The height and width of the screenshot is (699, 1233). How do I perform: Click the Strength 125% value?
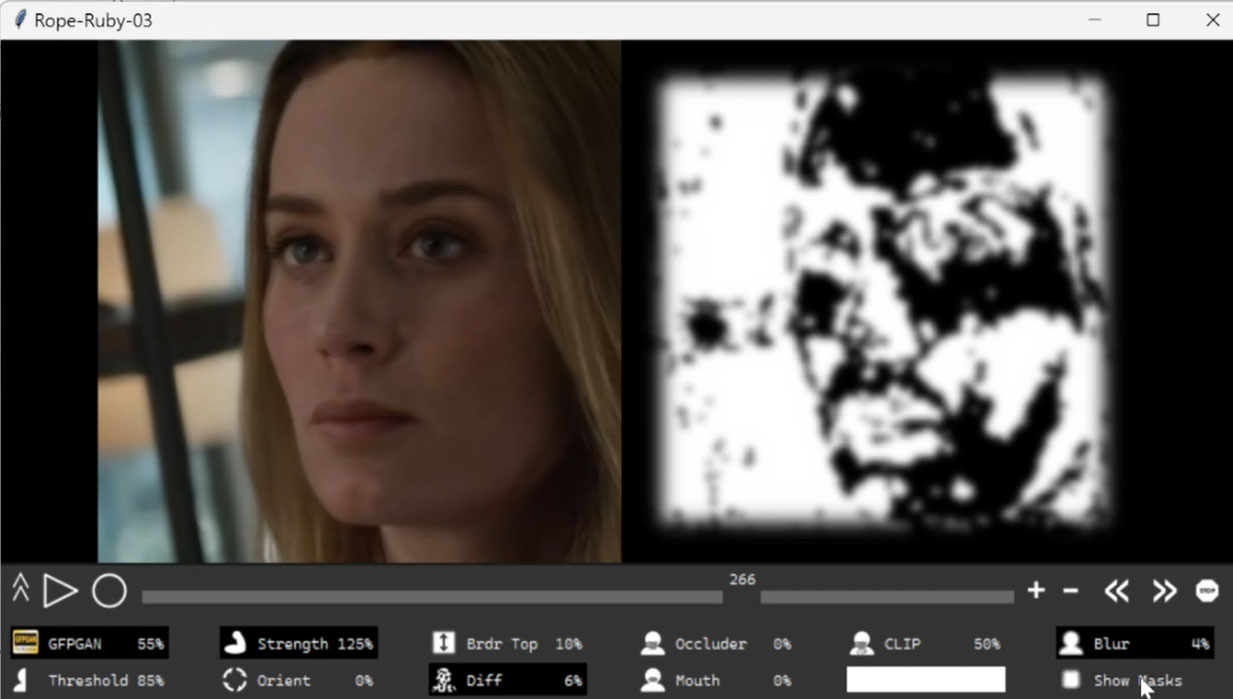(x=355, y=644)
